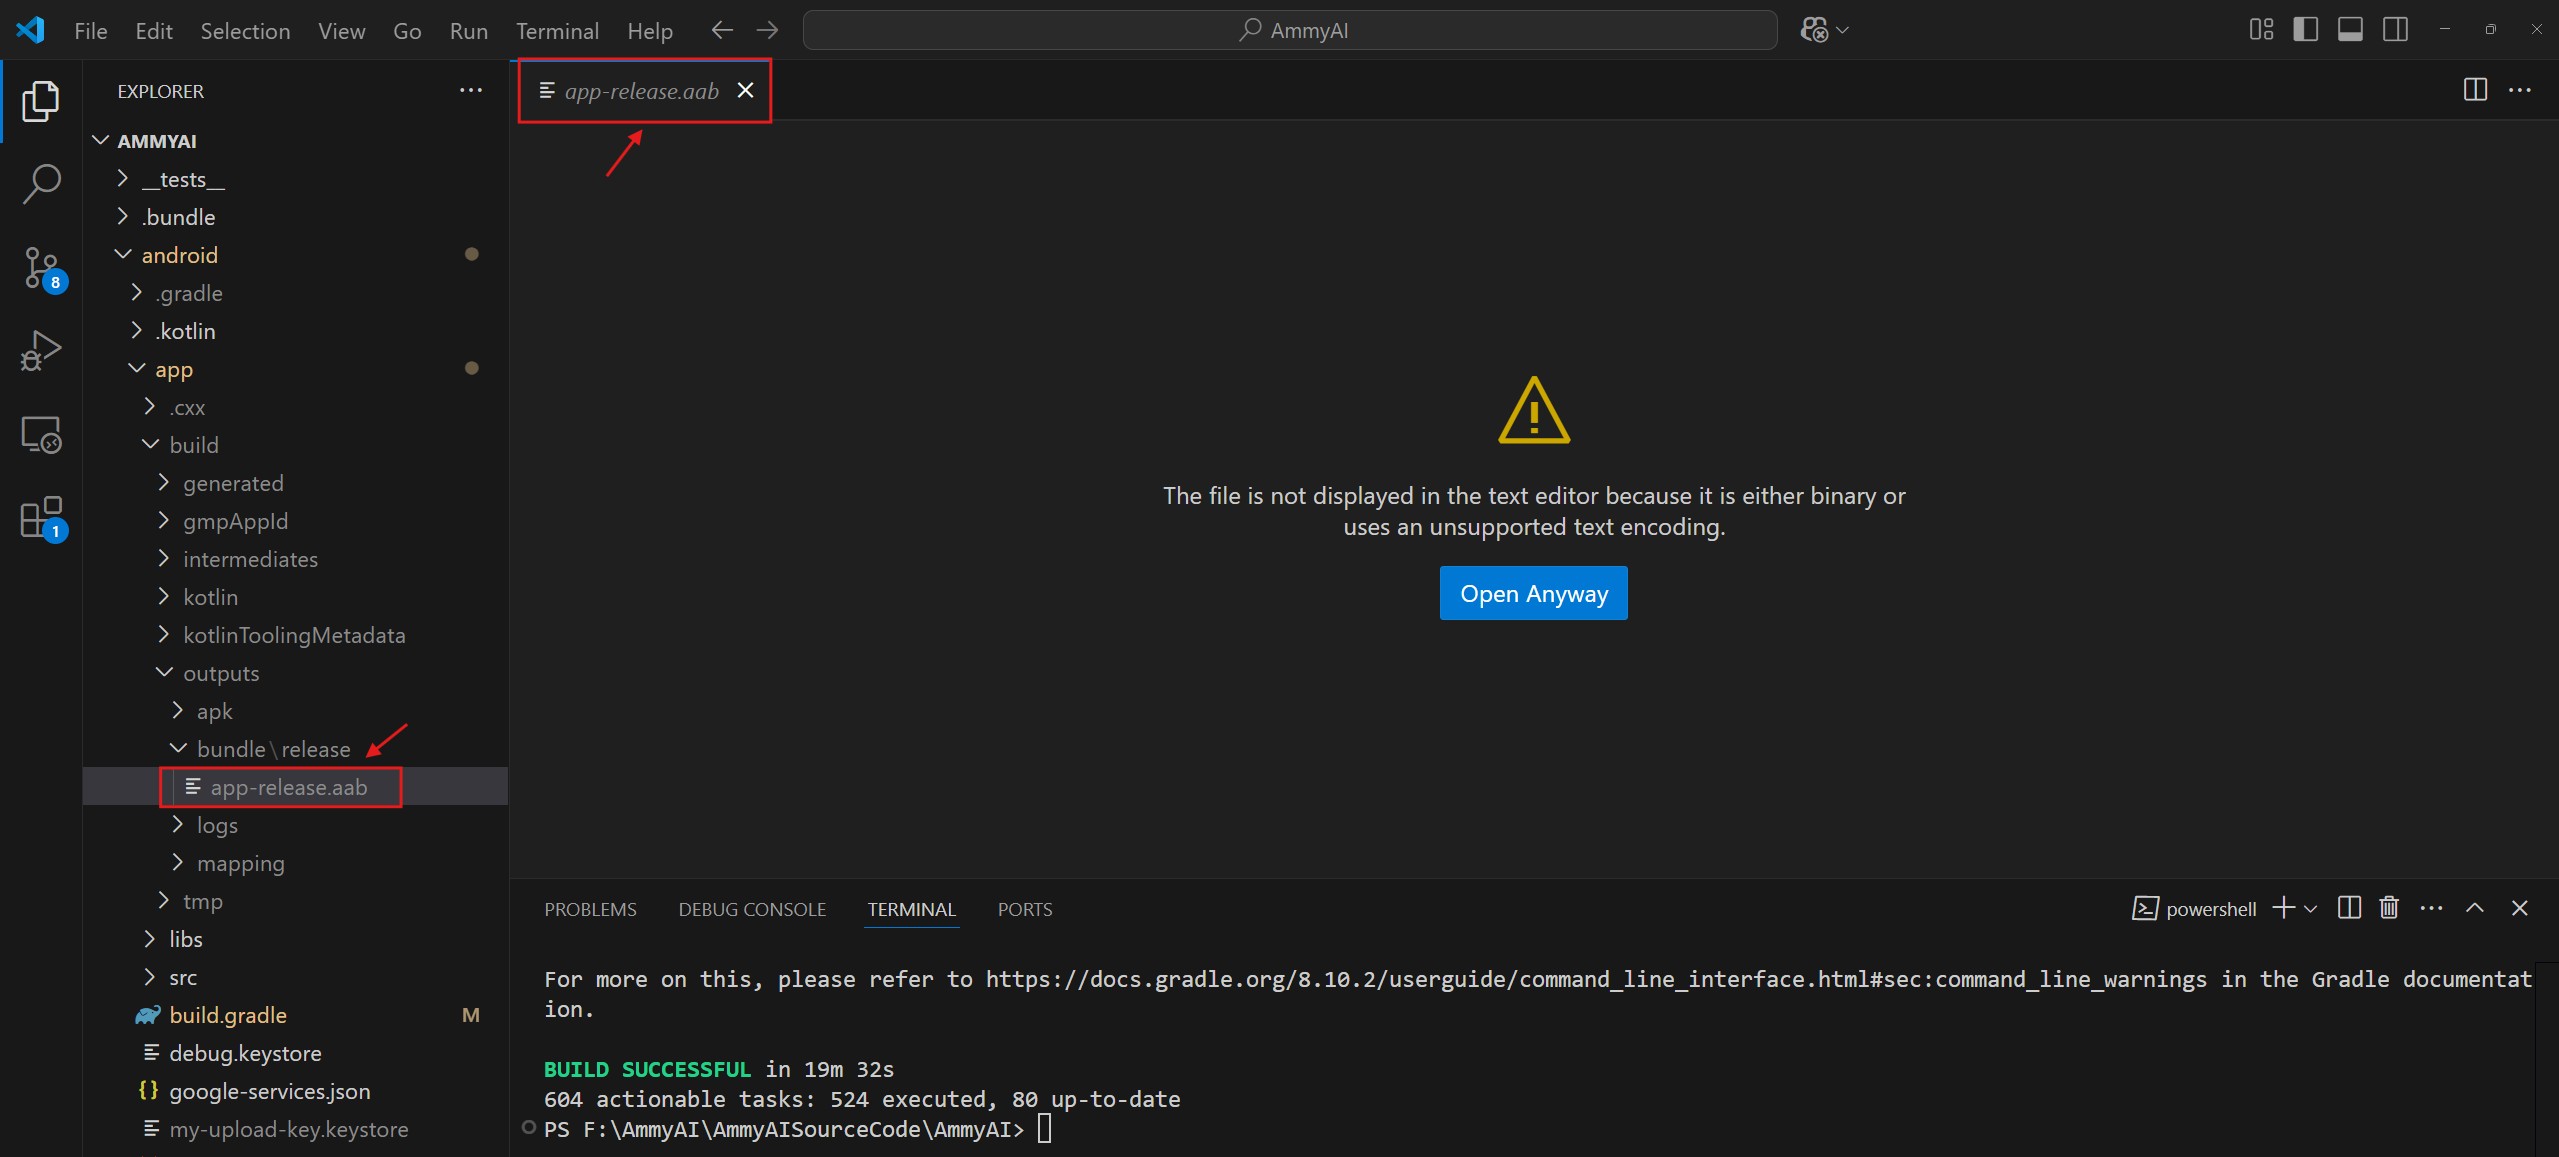Open the Terminal menu
This screenshot has width=2559, height=1157.
(556, 31)
